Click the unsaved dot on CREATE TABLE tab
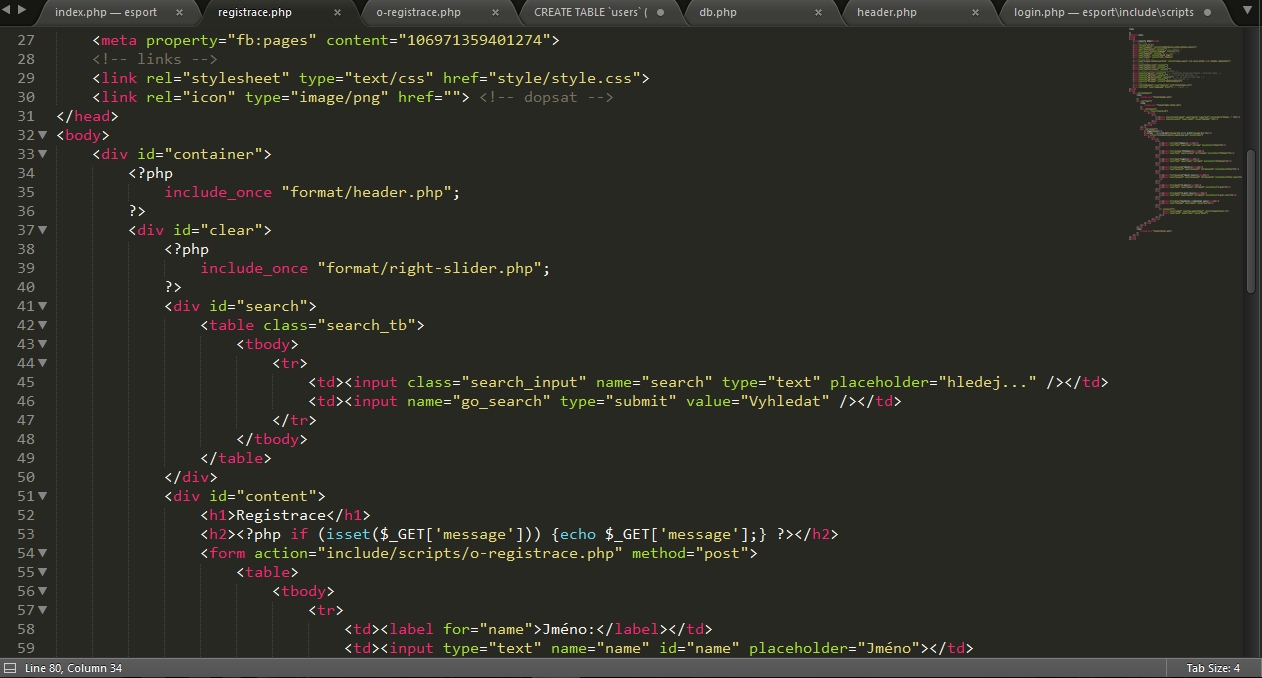The image size is (1262, 678). pyautogui.click(x=660, y=12)
